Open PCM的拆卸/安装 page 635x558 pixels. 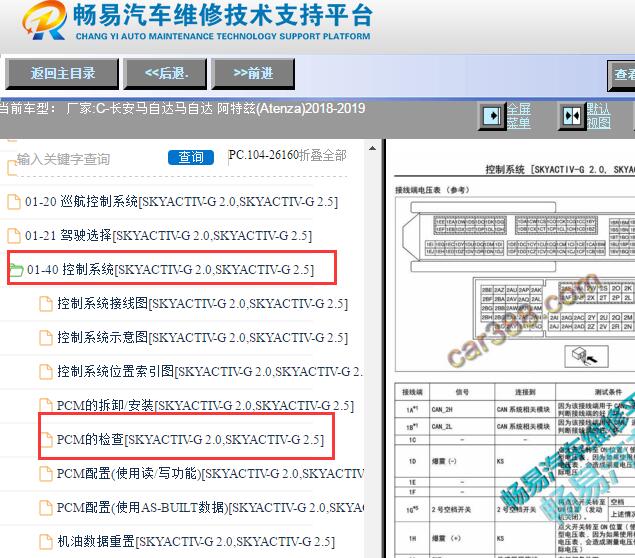coord(205,405)
